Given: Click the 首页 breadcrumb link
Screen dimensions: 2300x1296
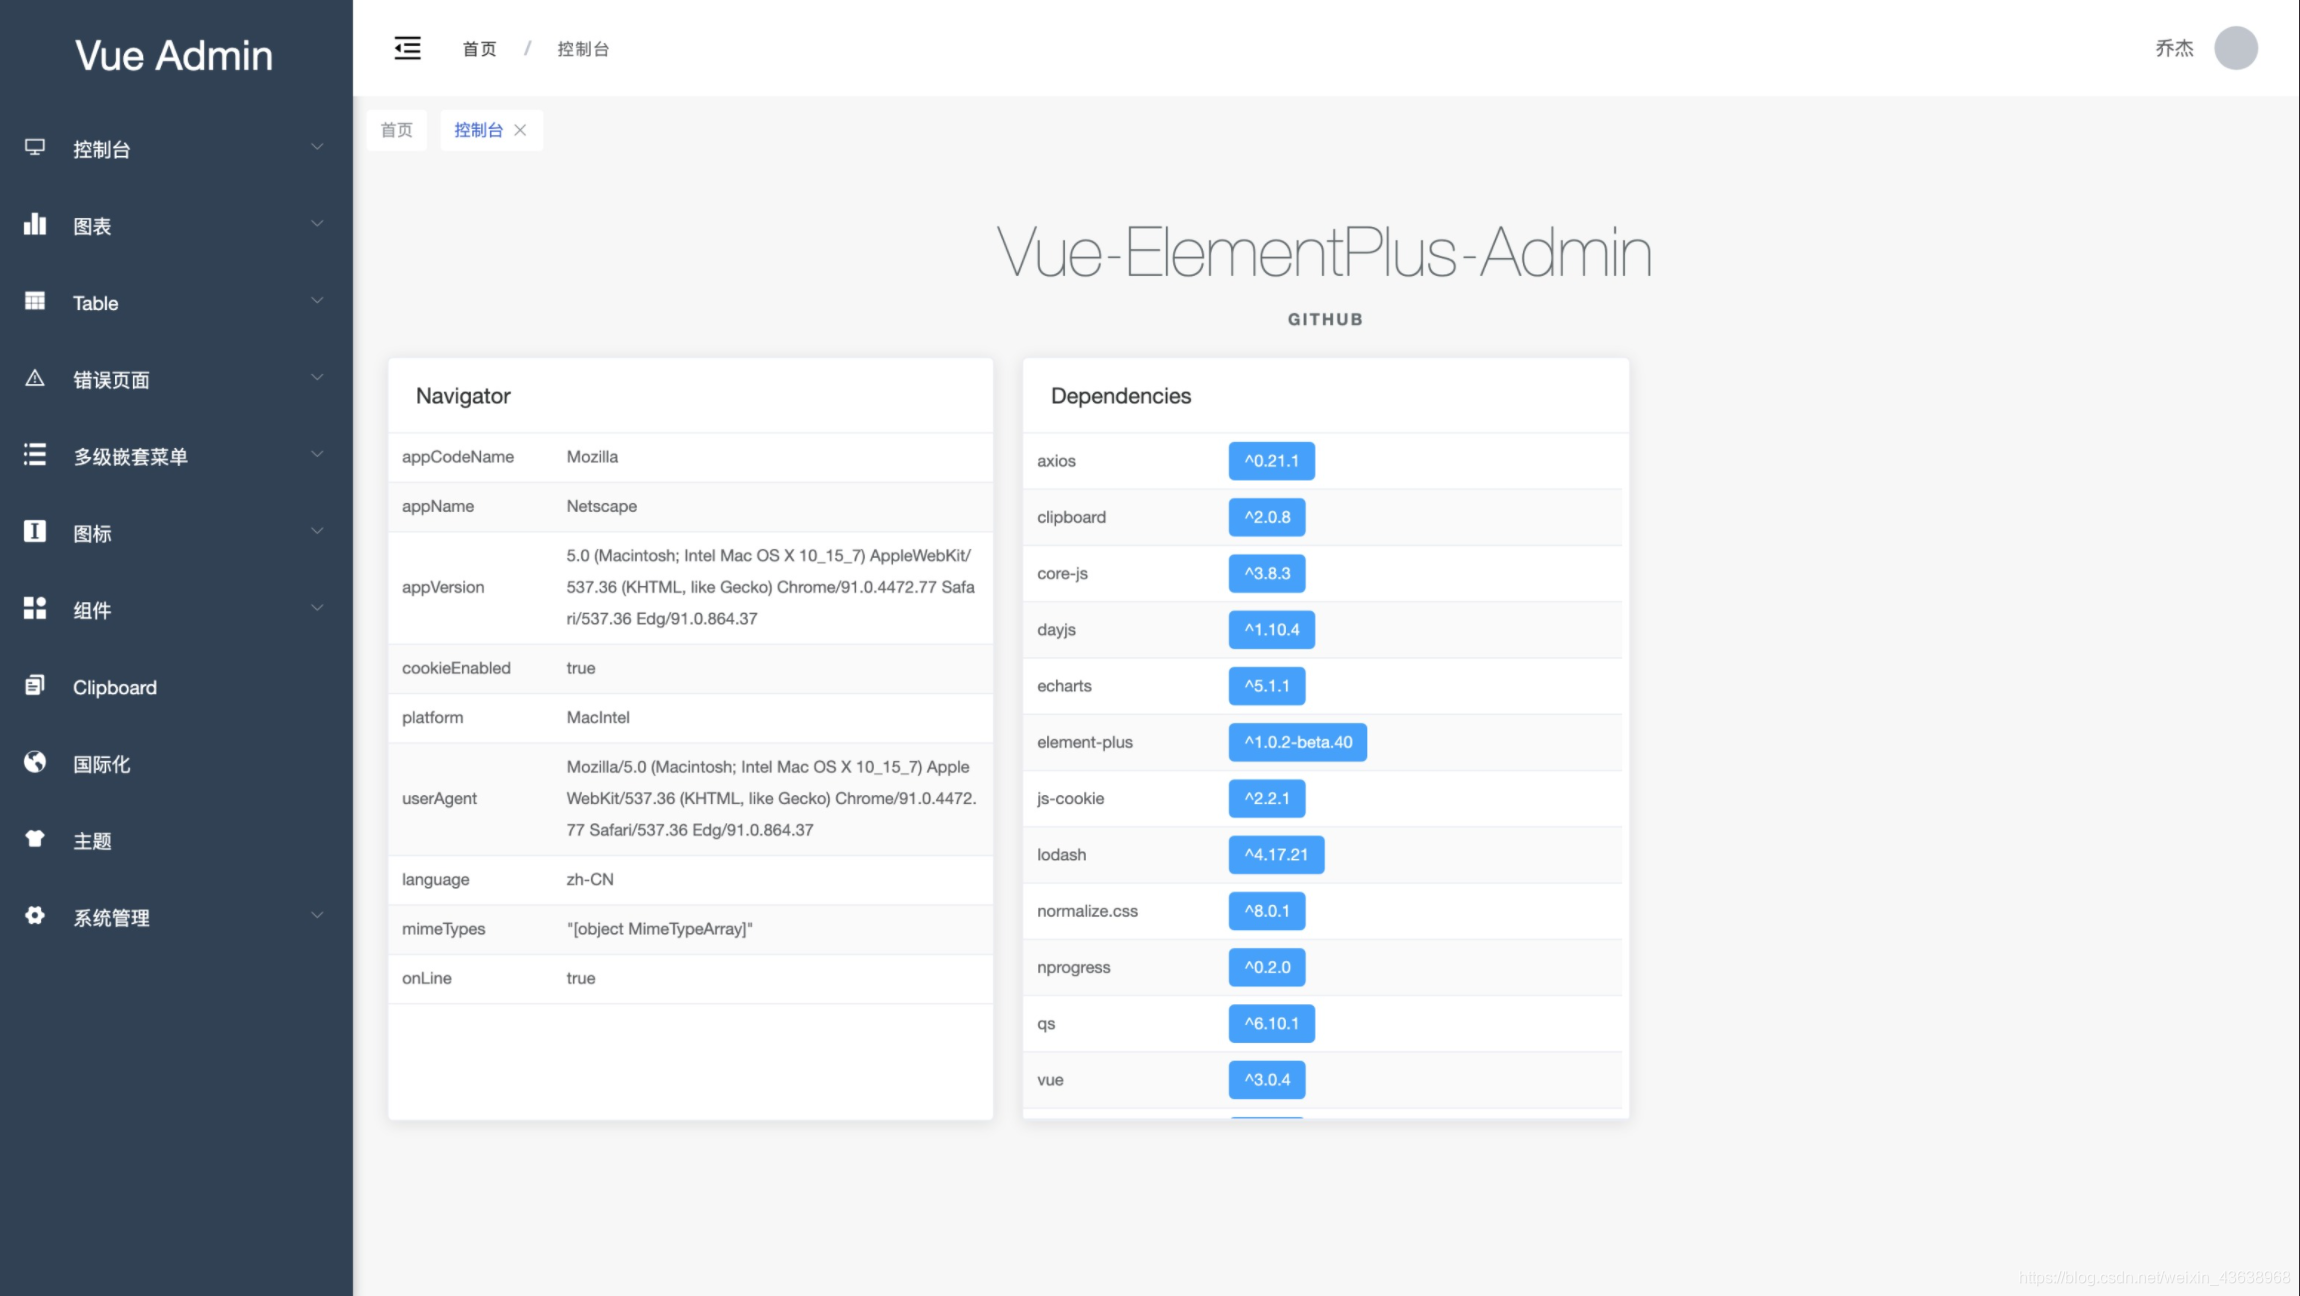Looking at the screenshot, I should pos(479,49).
